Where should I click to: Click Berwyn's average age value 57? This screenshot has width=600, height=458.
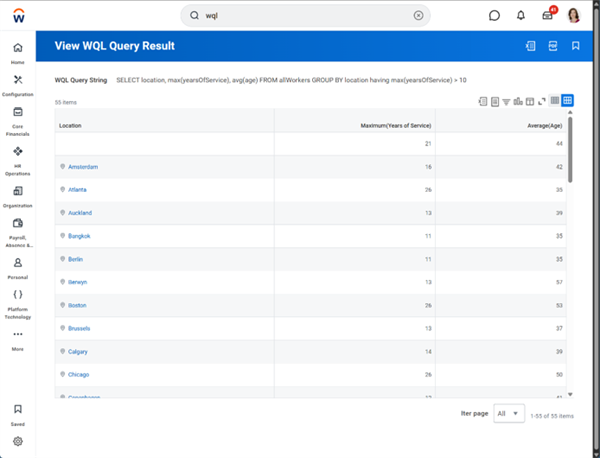coord(559,282)
